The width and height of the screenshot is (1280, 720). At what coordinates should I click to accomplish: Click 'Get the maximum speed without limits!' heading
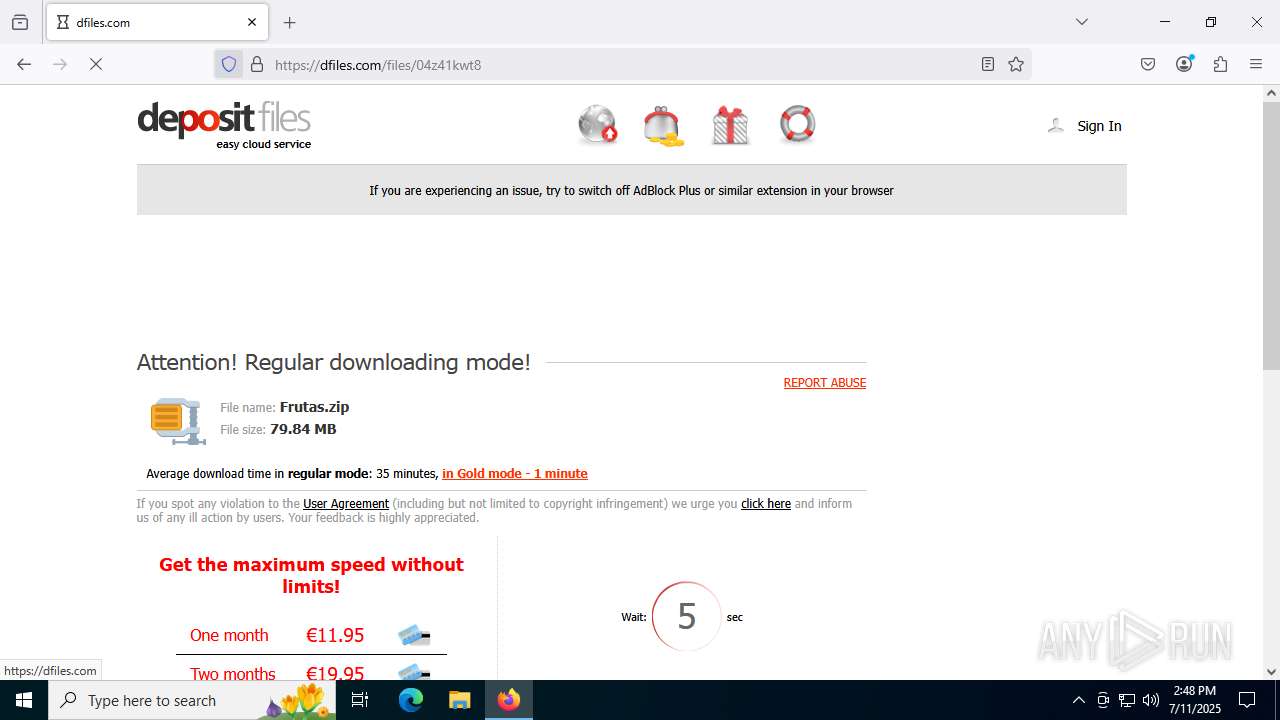pos(311,575)
